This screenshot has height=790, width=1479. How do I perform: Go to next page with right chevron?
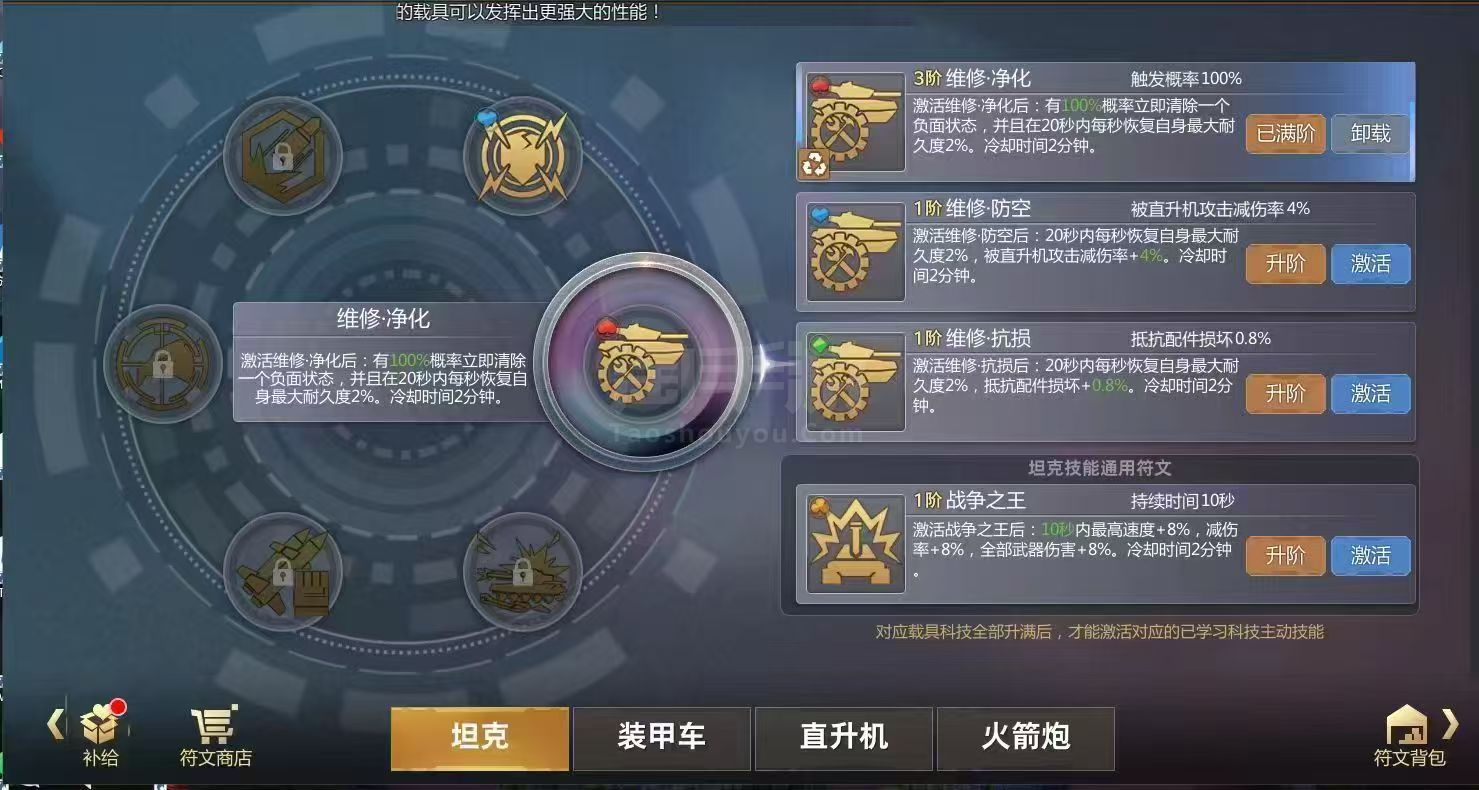click(x=1450, y=723)
